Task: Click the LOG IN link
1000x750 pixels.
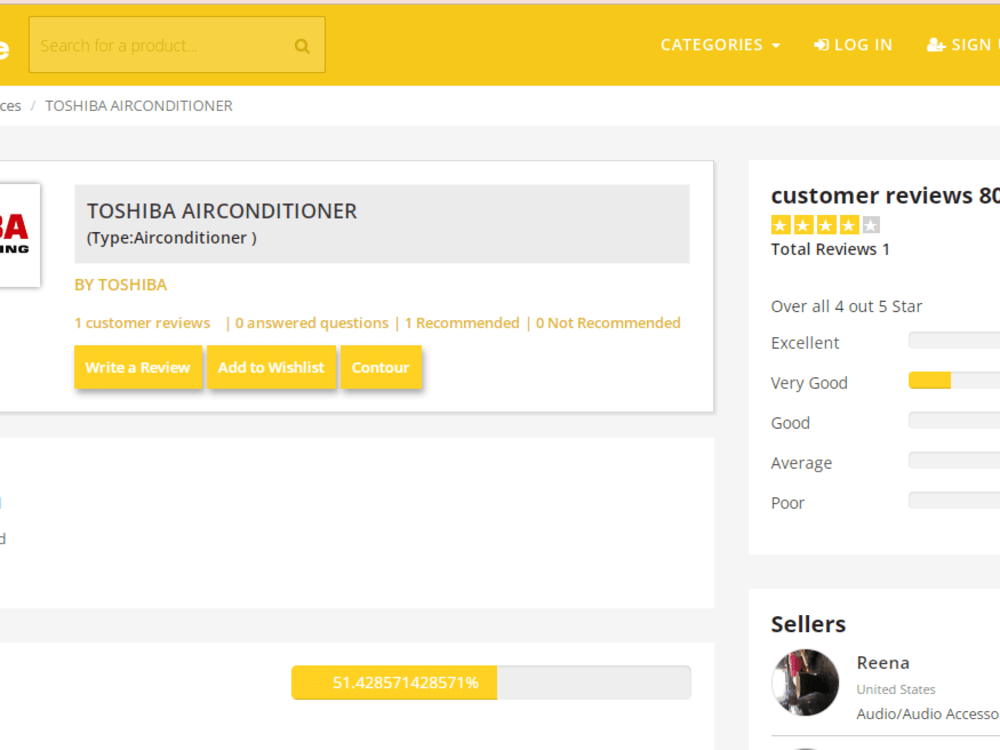Action: (x=853, y=45)
